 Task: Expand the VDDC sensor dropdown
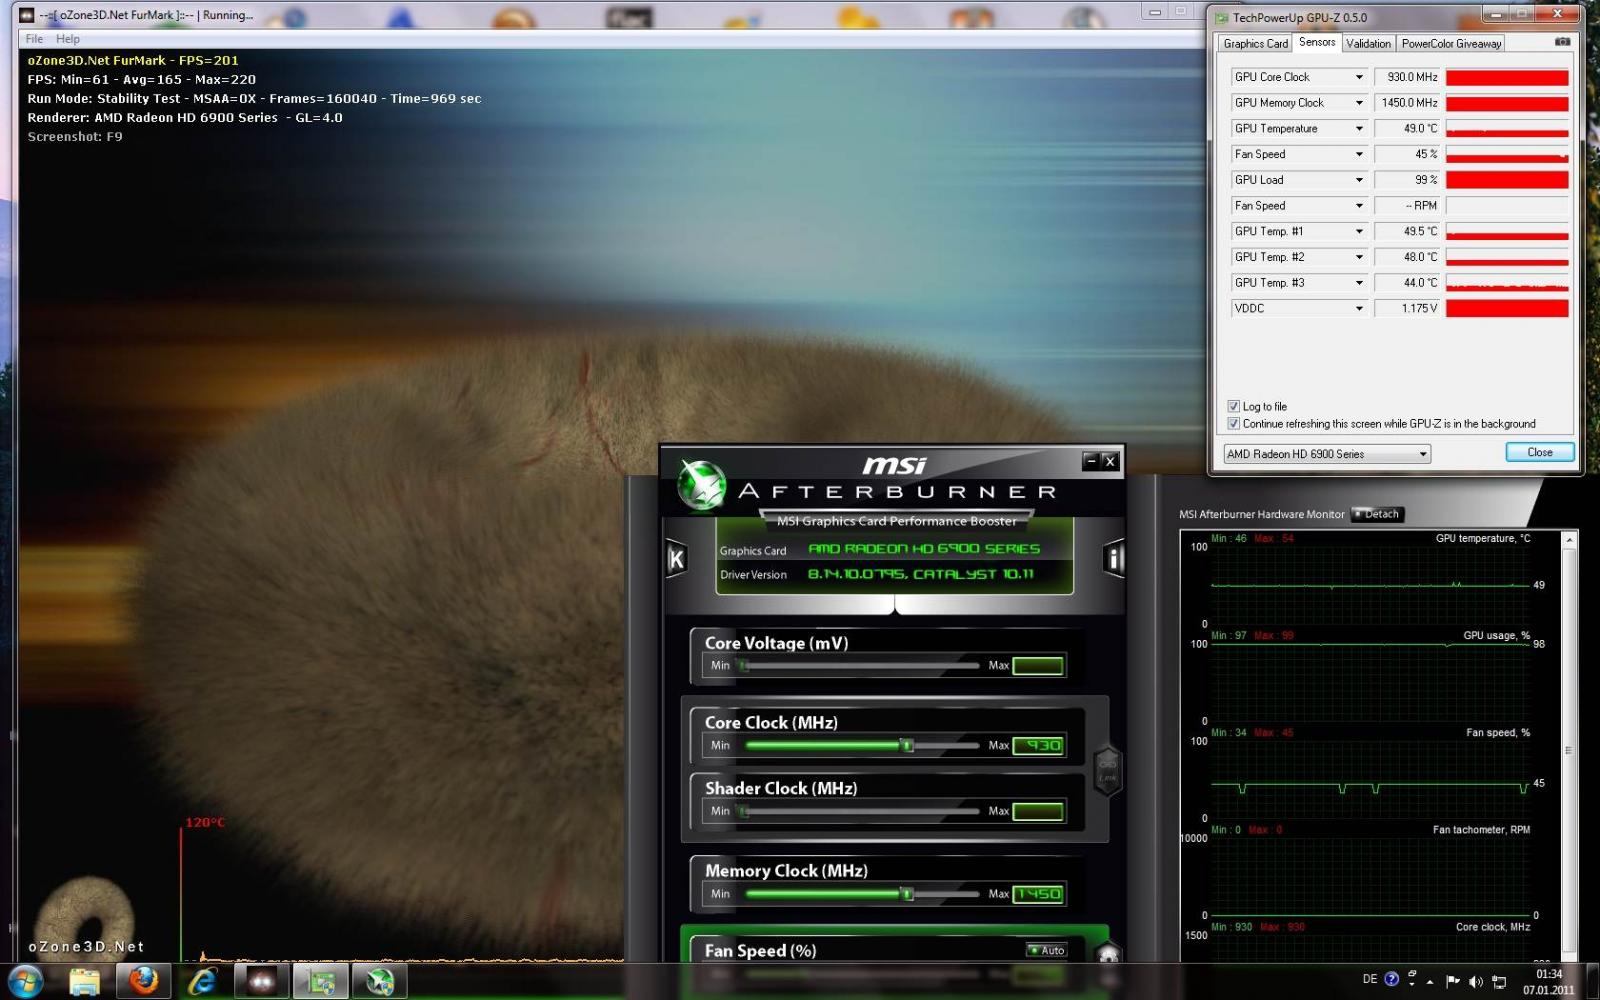coord(1359,308)
